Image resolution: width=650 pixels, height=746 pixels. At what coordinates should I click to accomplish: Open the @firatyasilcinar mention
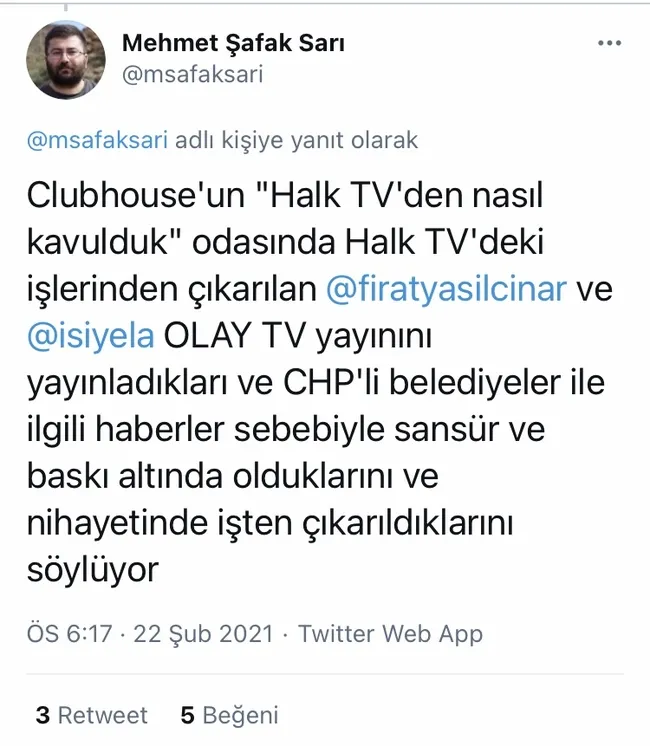[446, 289]
